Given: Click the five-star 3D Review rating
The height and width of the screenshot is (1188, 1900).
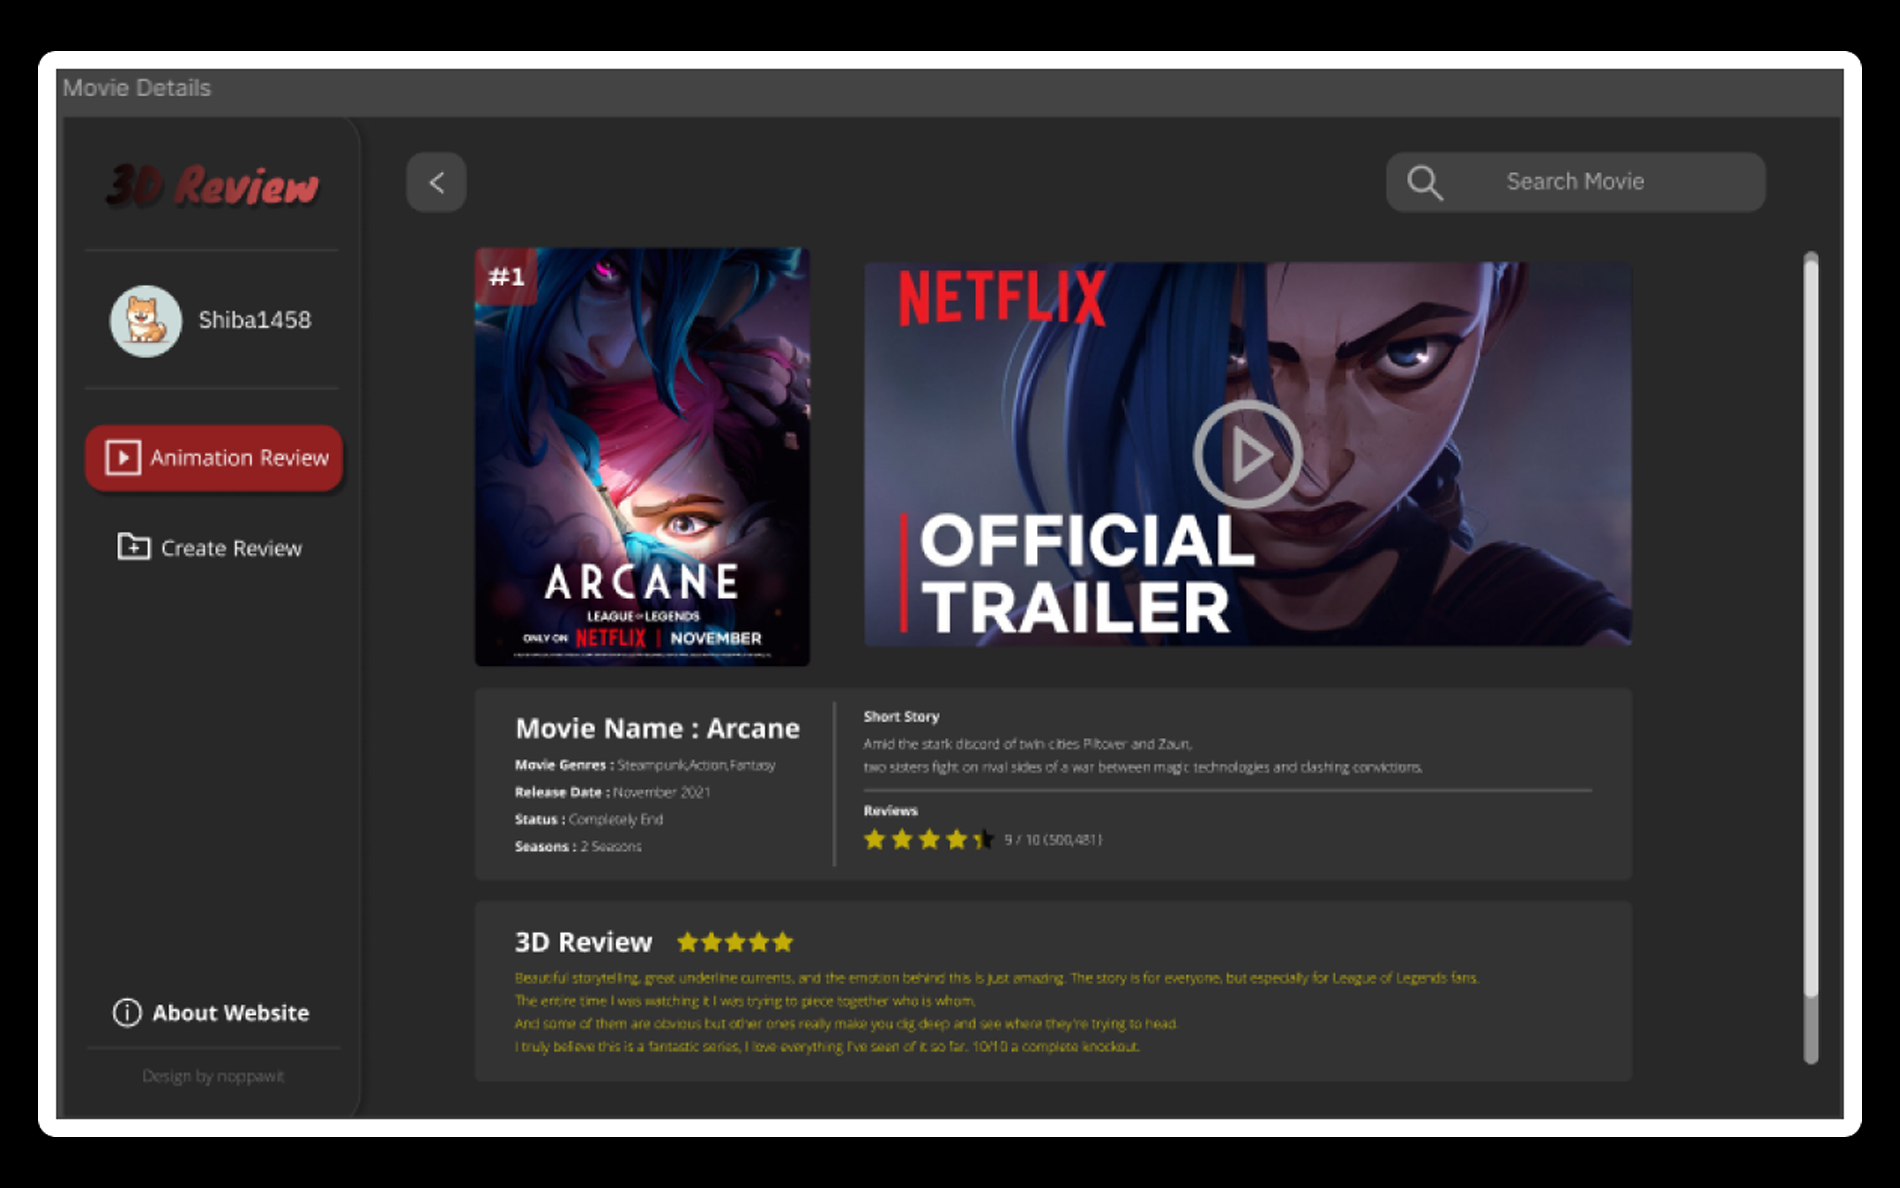Looking at the screenshot, I should click(735, 942).
